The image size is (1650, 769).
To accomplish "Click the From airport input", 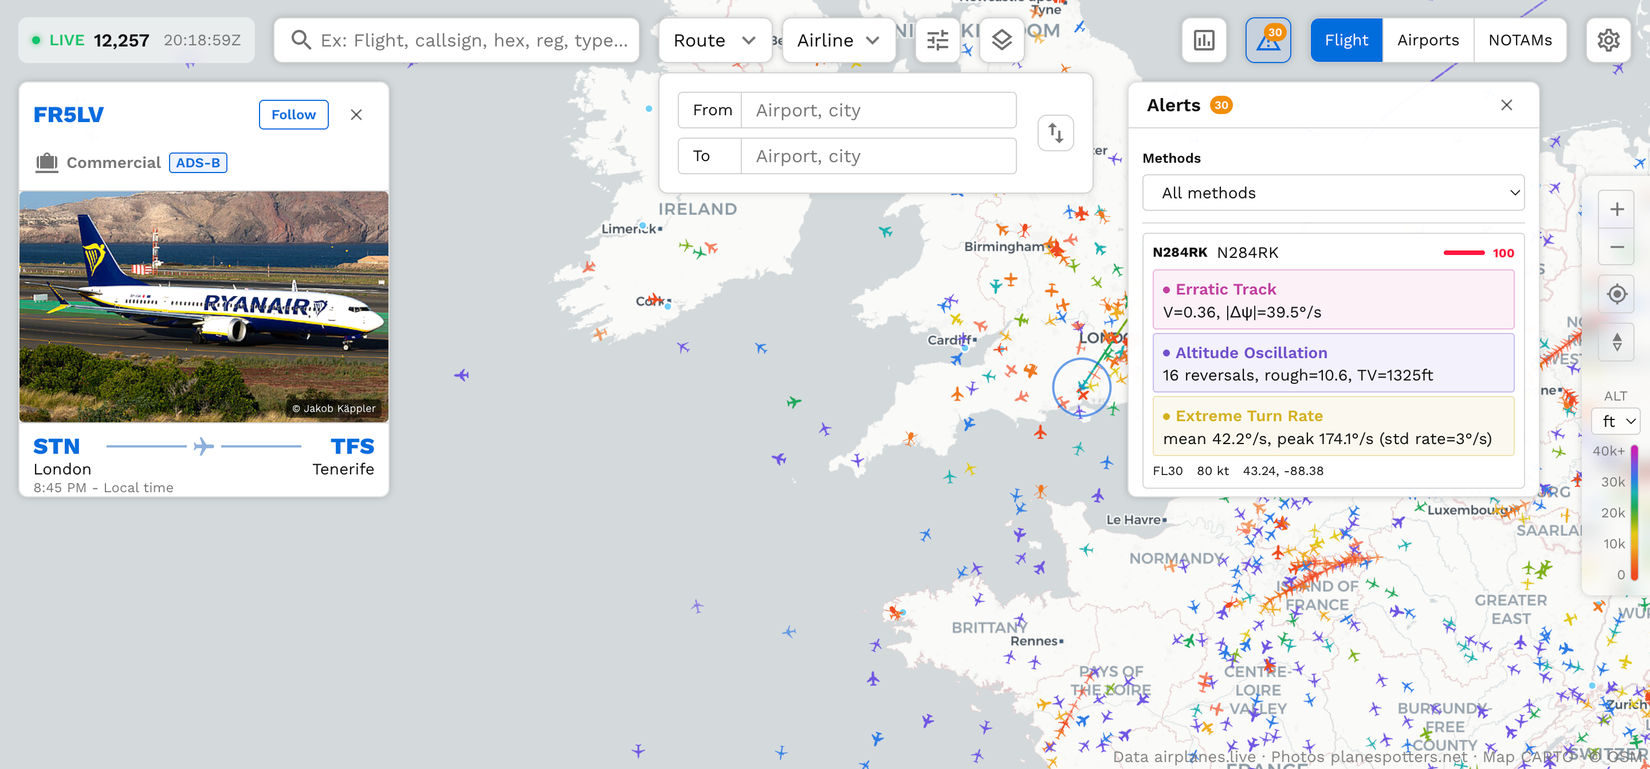I will point(879,110).
